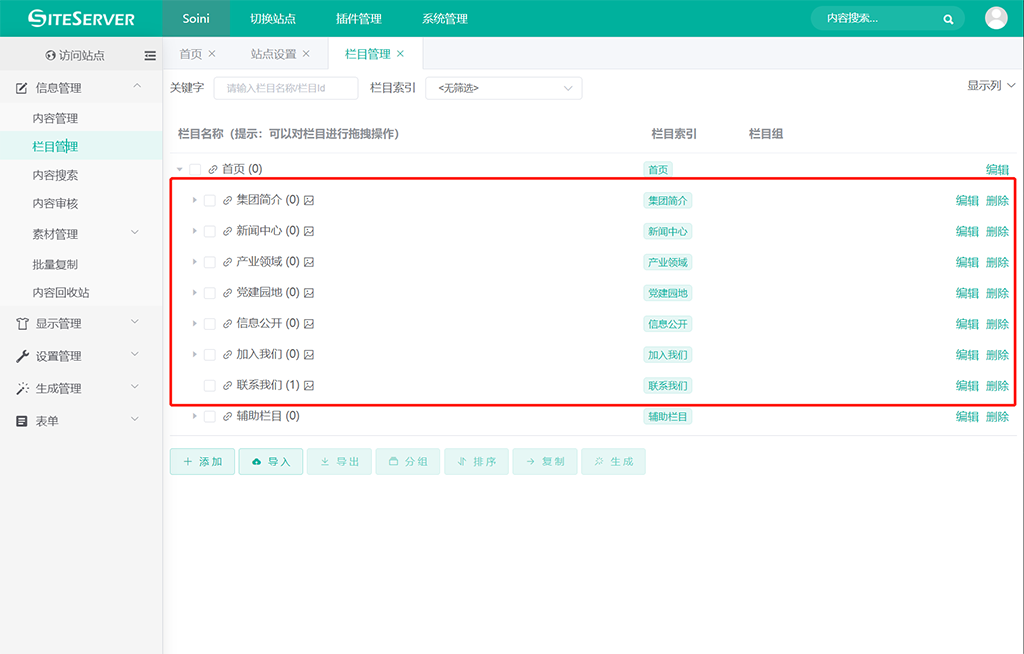
Task: Close the 站点设置 tab
Action: 306,54
